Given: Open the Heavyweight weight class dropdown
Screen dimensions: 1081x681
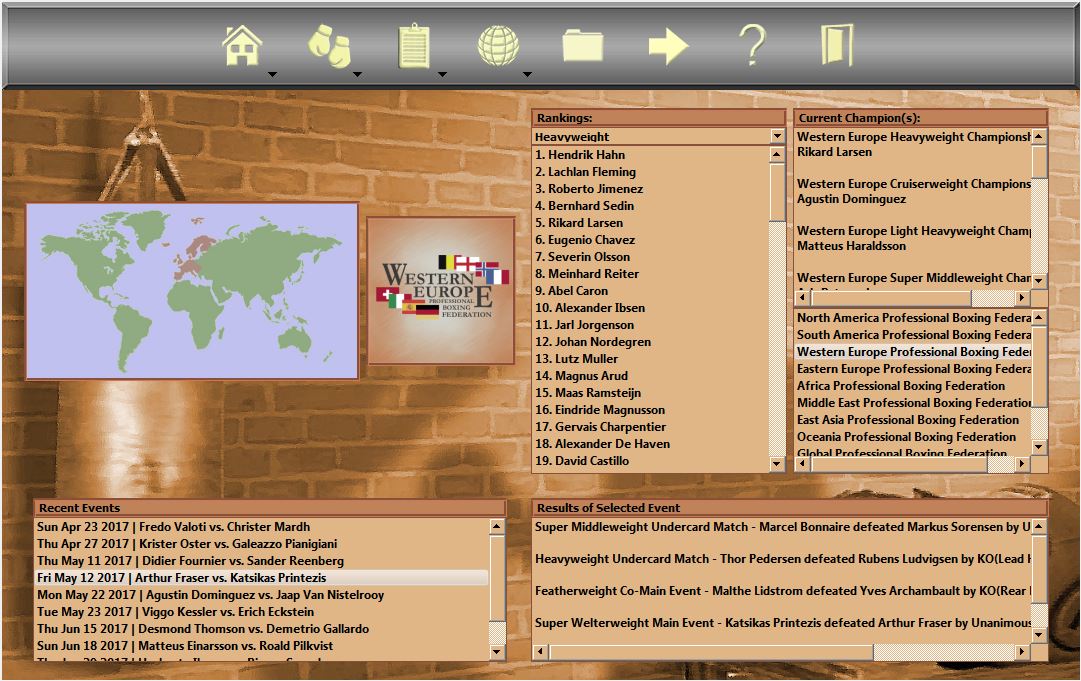Looking at the screenshot, I should tap(778, 136).
